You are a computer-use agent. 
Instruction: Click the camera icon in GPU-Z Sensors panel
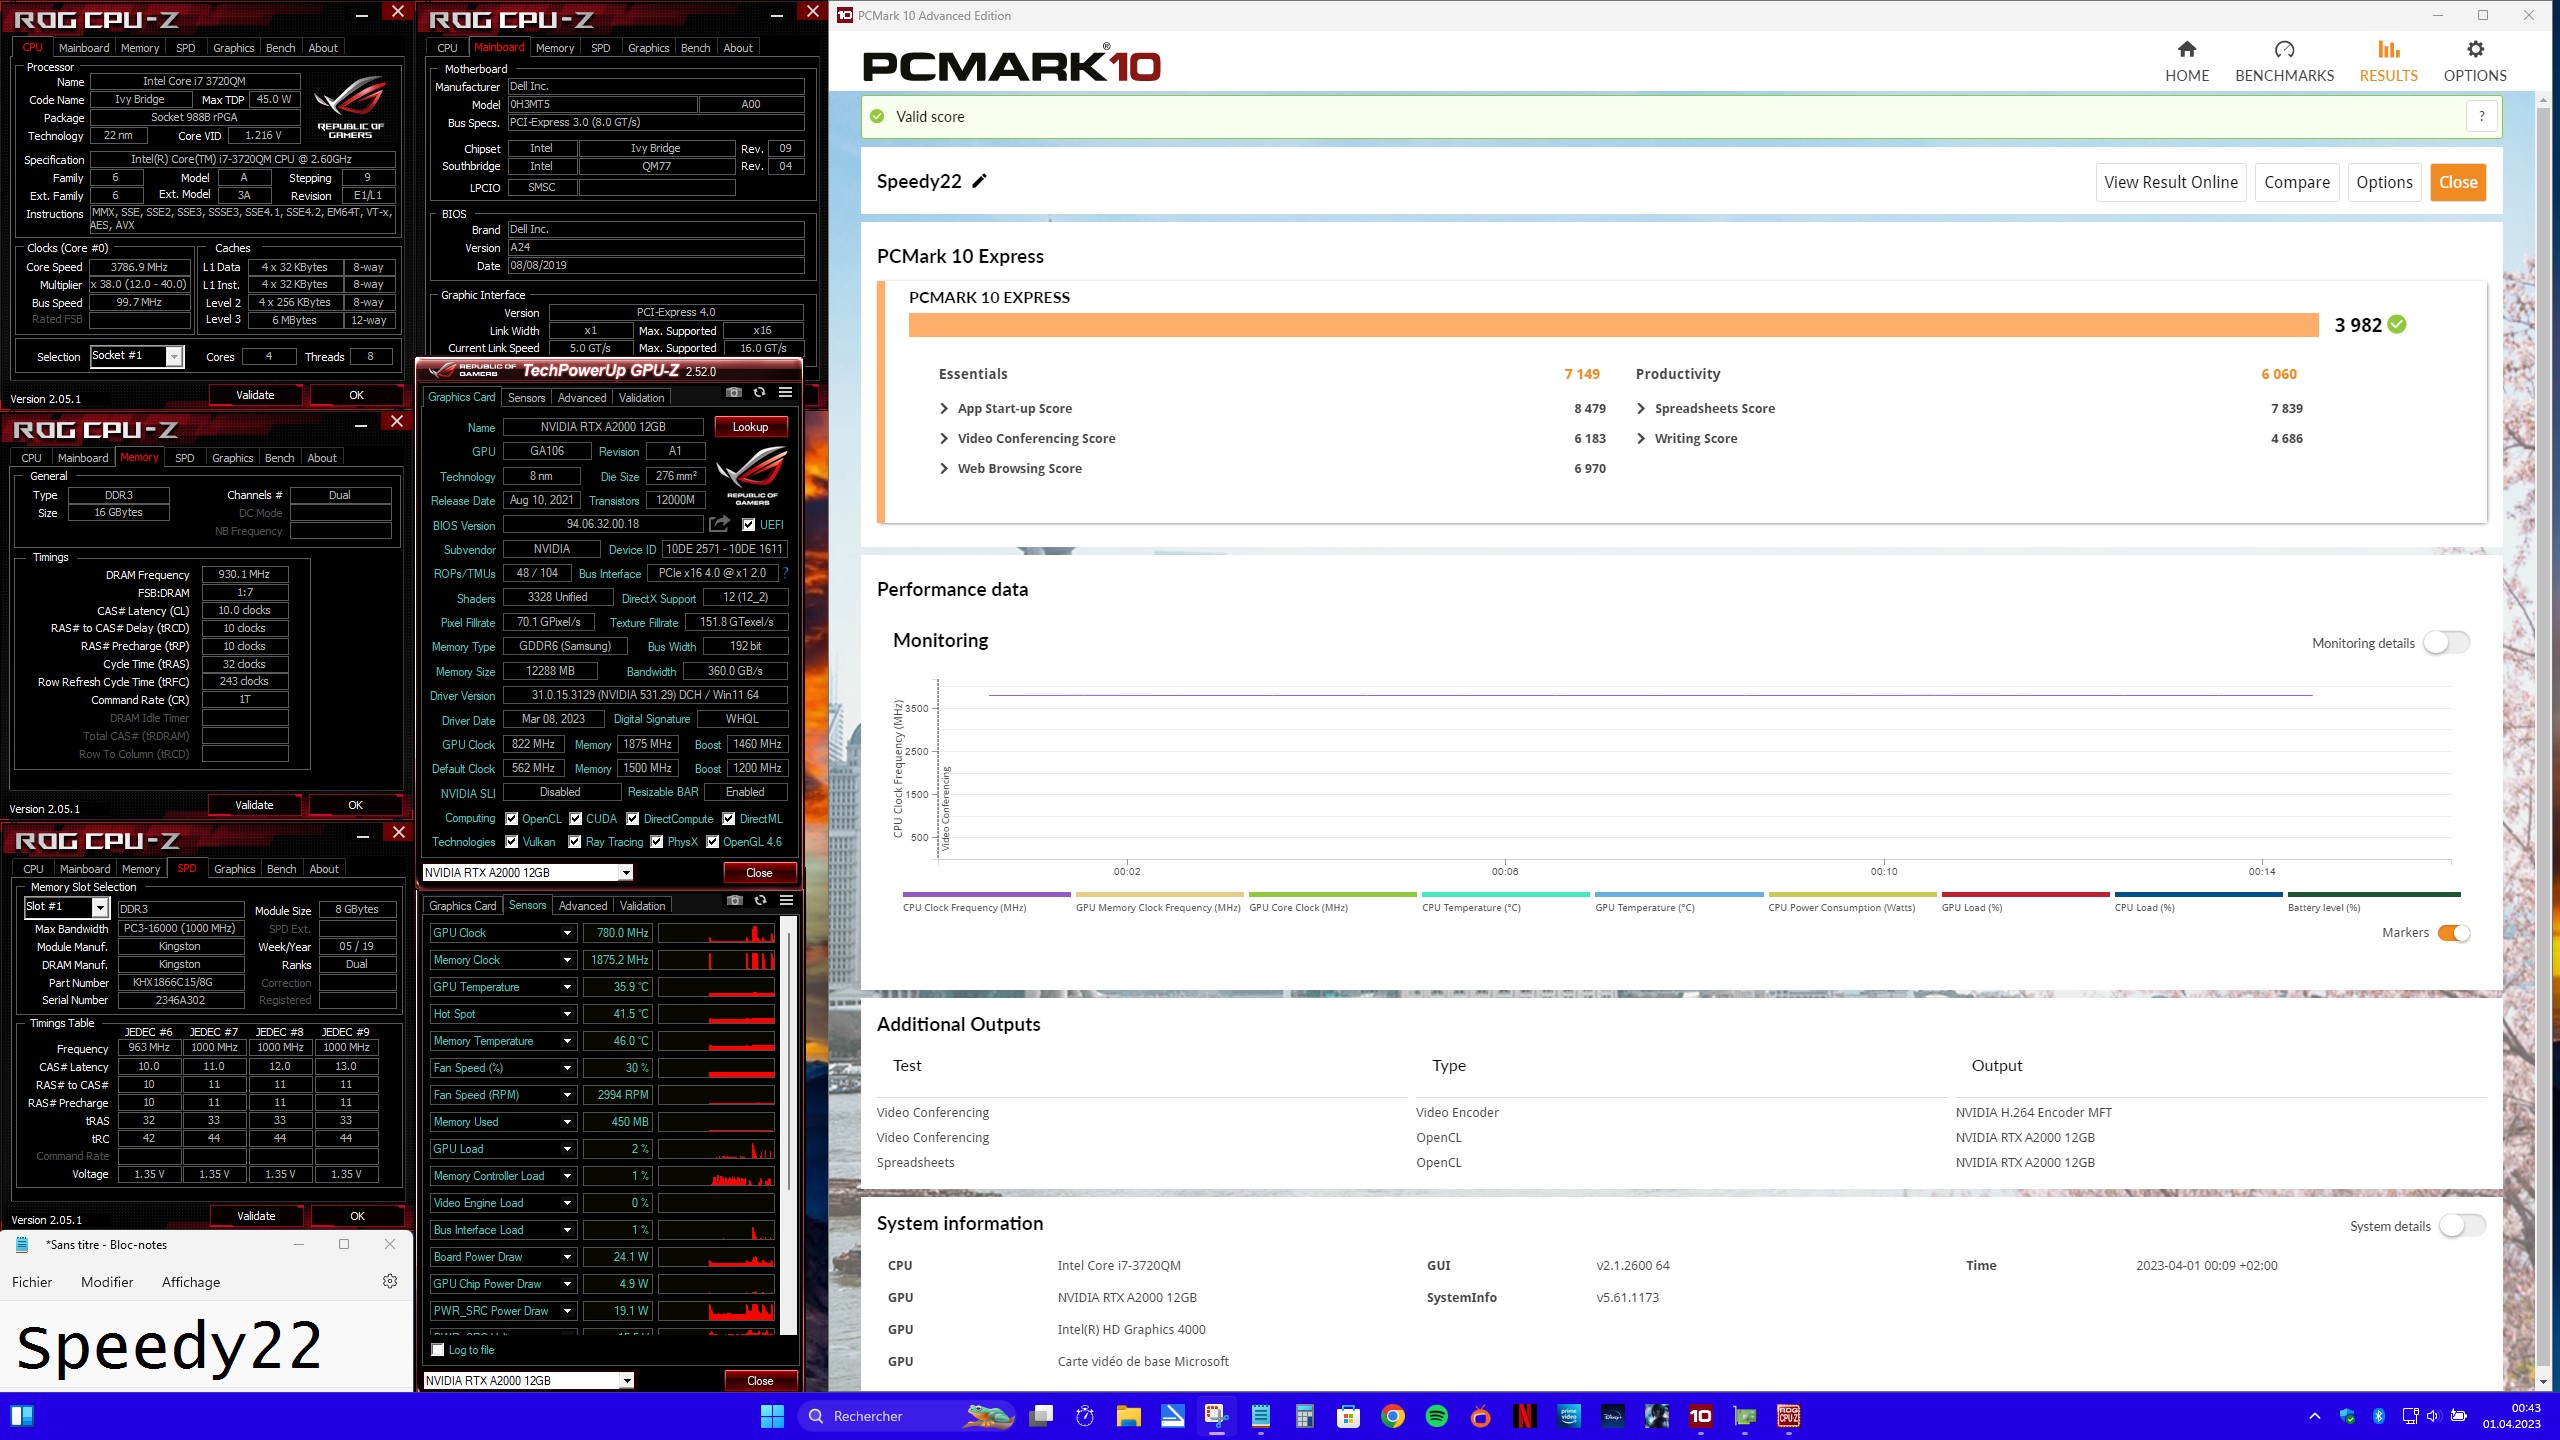tap(735, 901)
